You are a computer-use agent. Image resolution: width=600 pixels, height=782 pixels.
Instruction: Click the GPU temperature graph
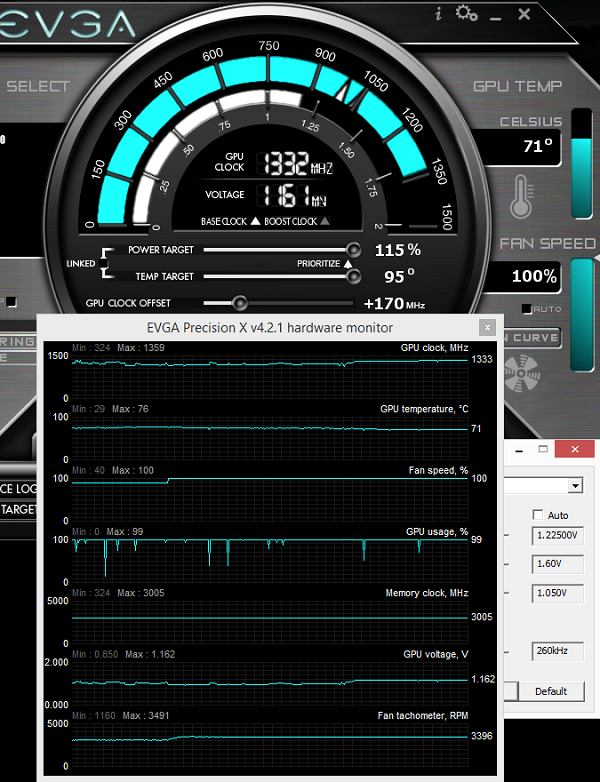tap(270, 438)
